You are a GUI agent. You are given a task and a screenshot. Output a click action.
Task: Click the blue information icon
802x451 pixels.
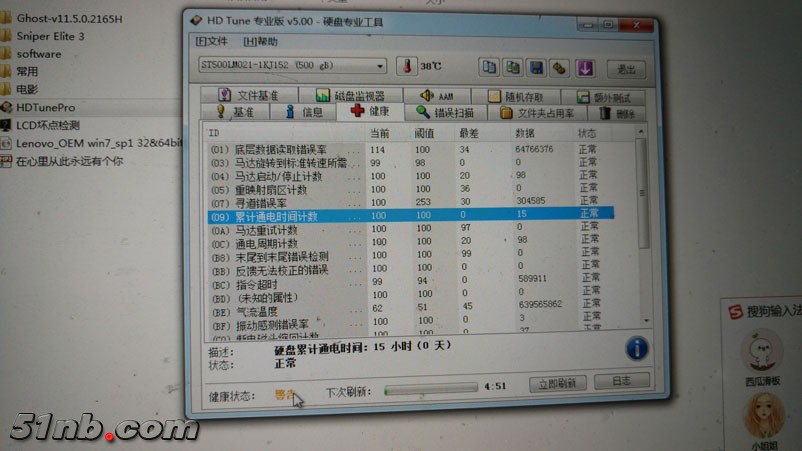click(x=636, y=348)
